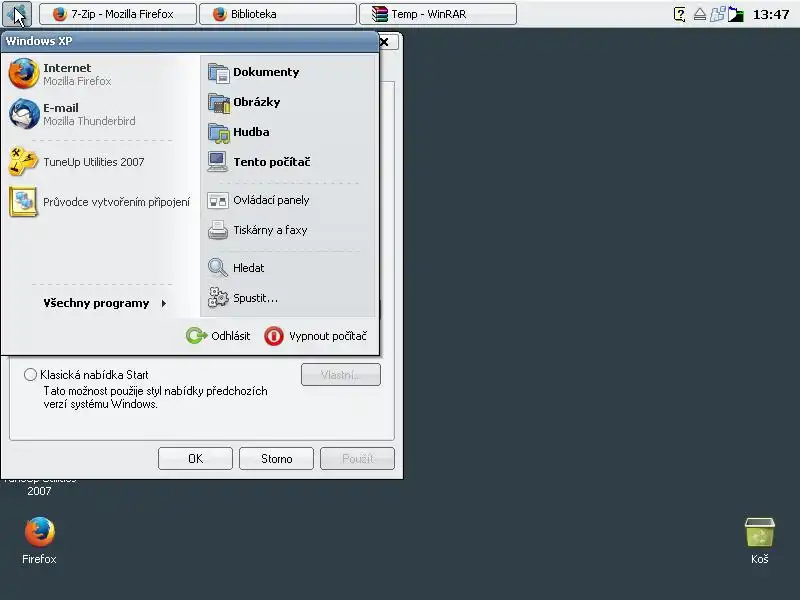
Task: Click the Windows XP menu header
Action: pos(190,41)
